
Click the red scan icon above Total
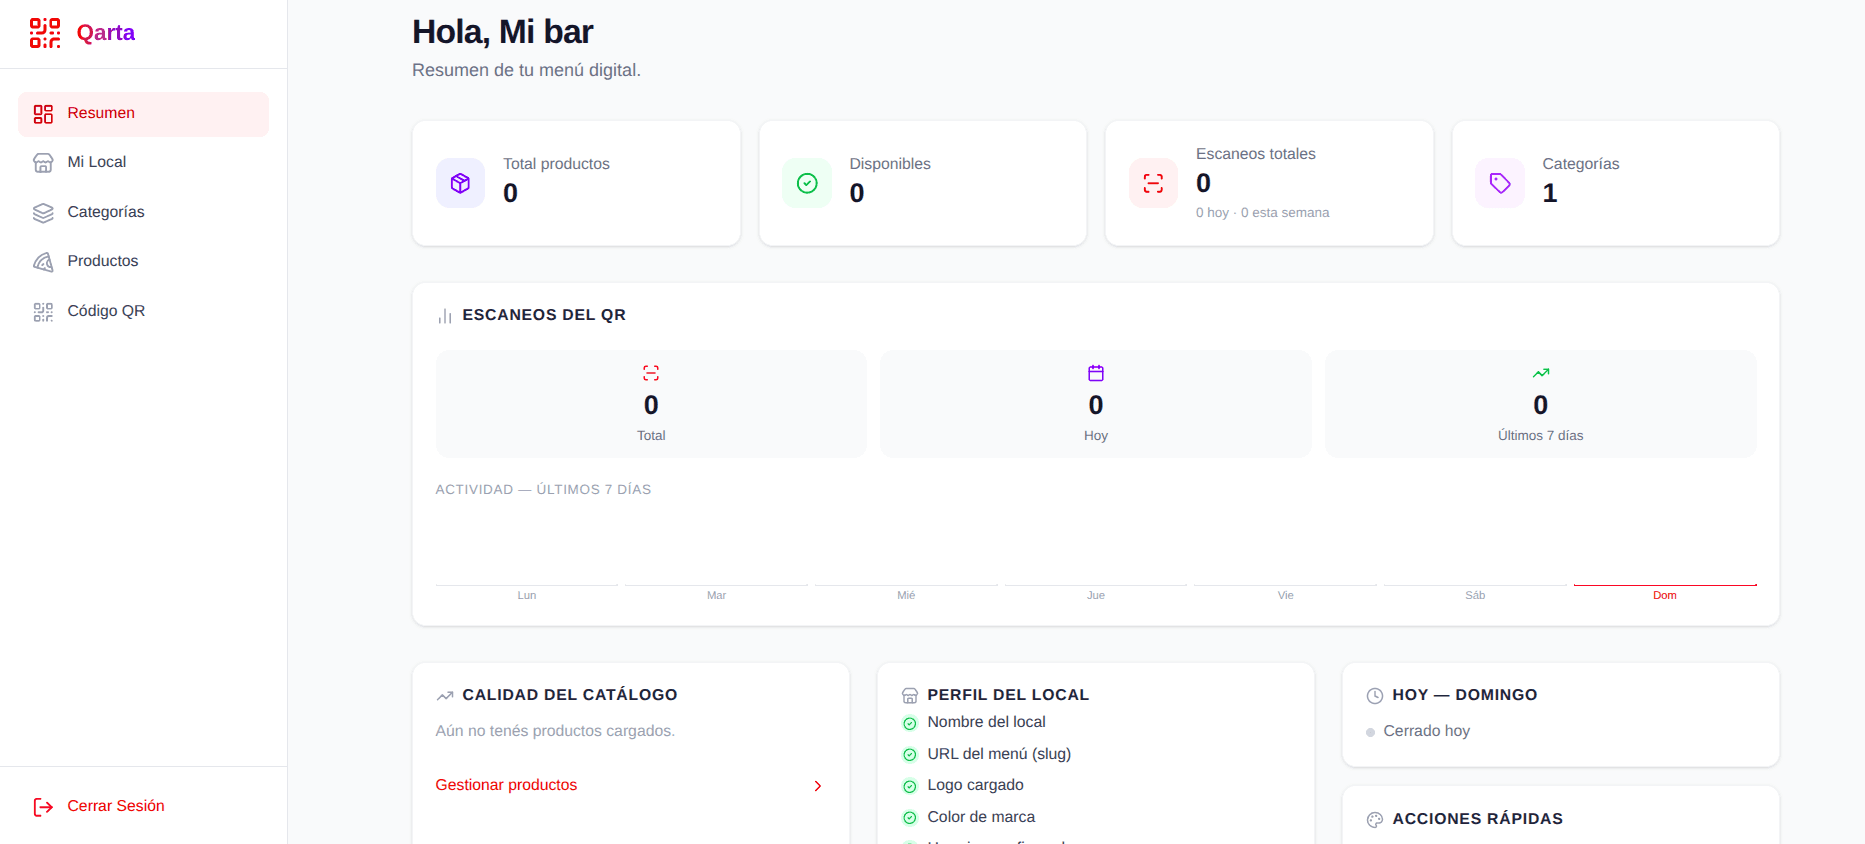point(651,373)
